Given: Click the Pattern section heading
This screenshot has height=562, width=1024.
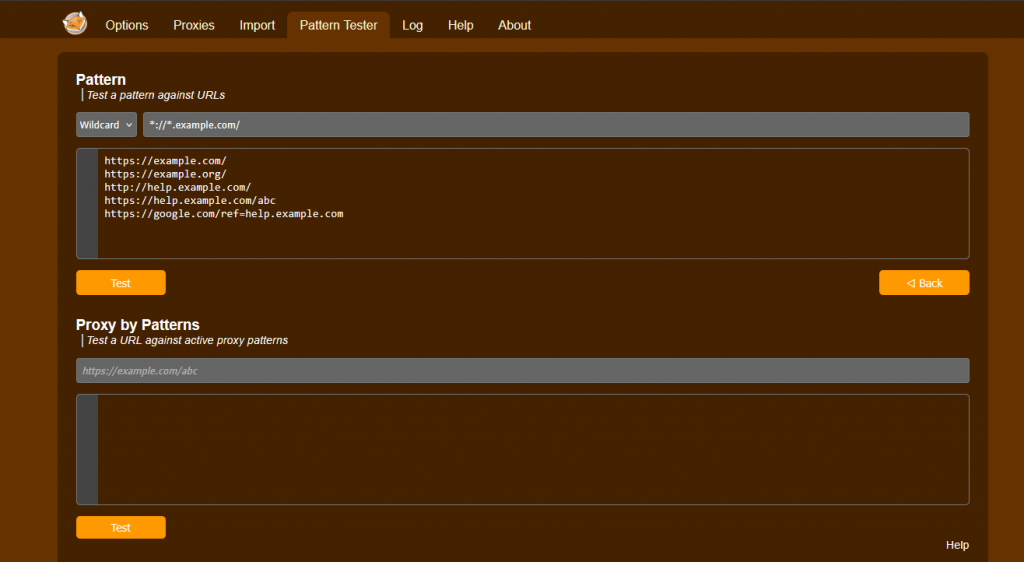Looking at the screenshot, I should coord(101,80).
